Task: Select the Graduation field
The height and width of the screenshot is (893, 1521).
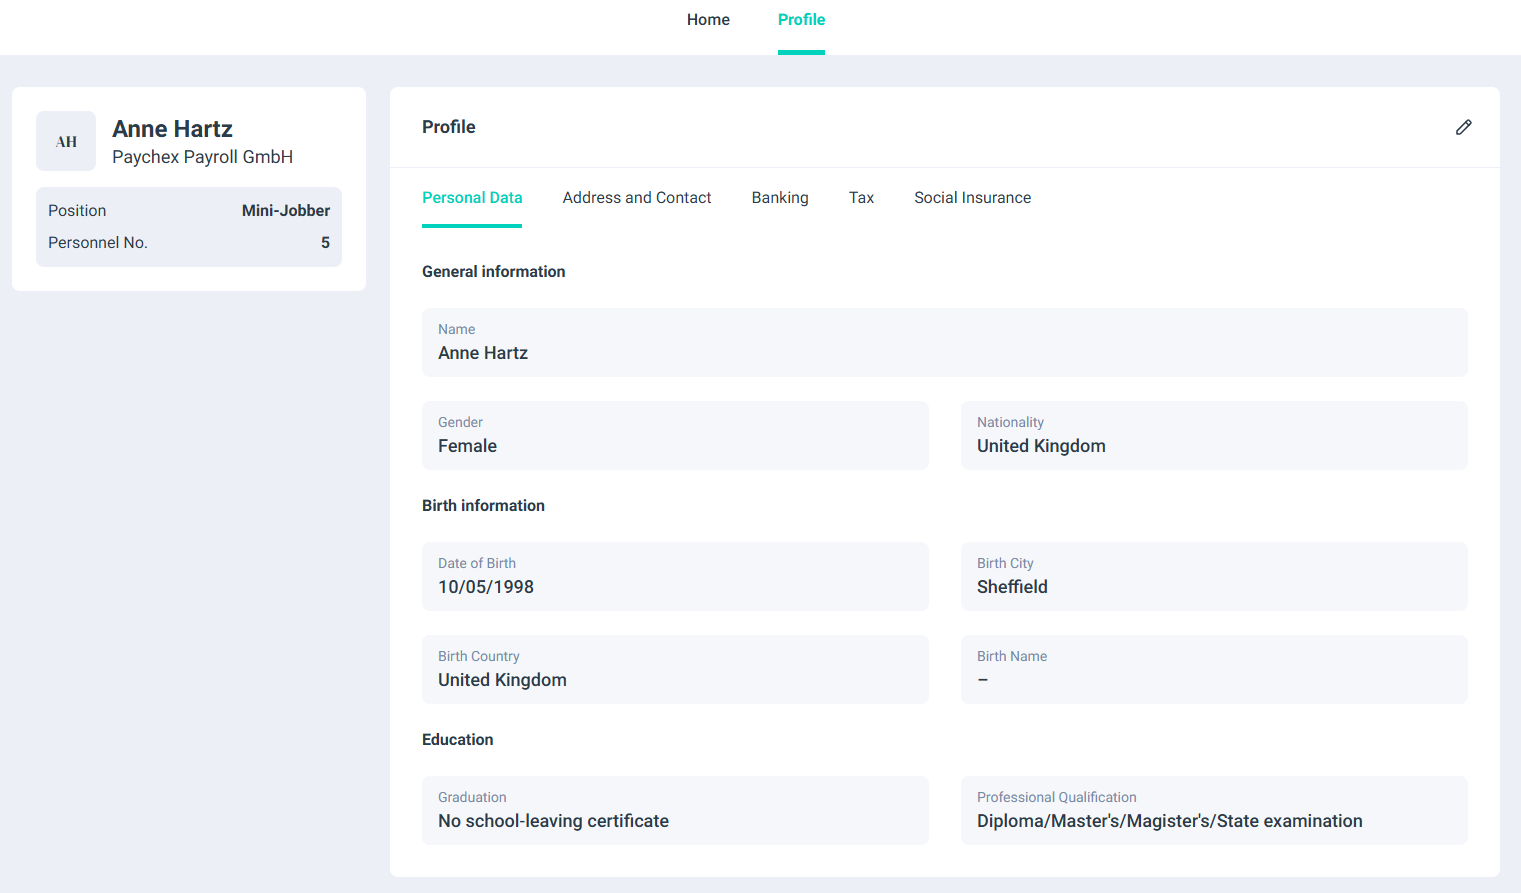Action: [x=675, y=811]
